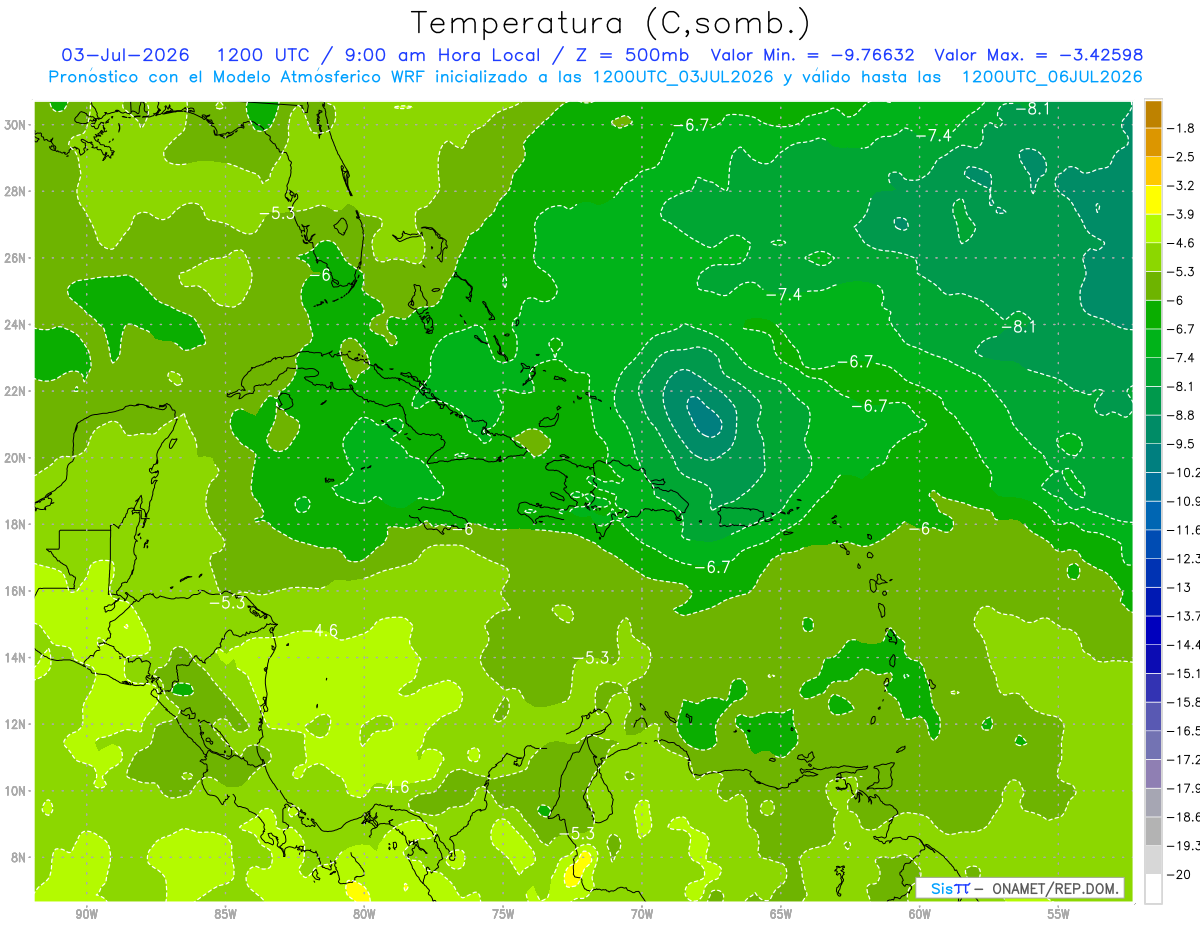Select the "Valor Max. = -3.42598" readout
The image size is (1200, 927).
point(1038,55)
